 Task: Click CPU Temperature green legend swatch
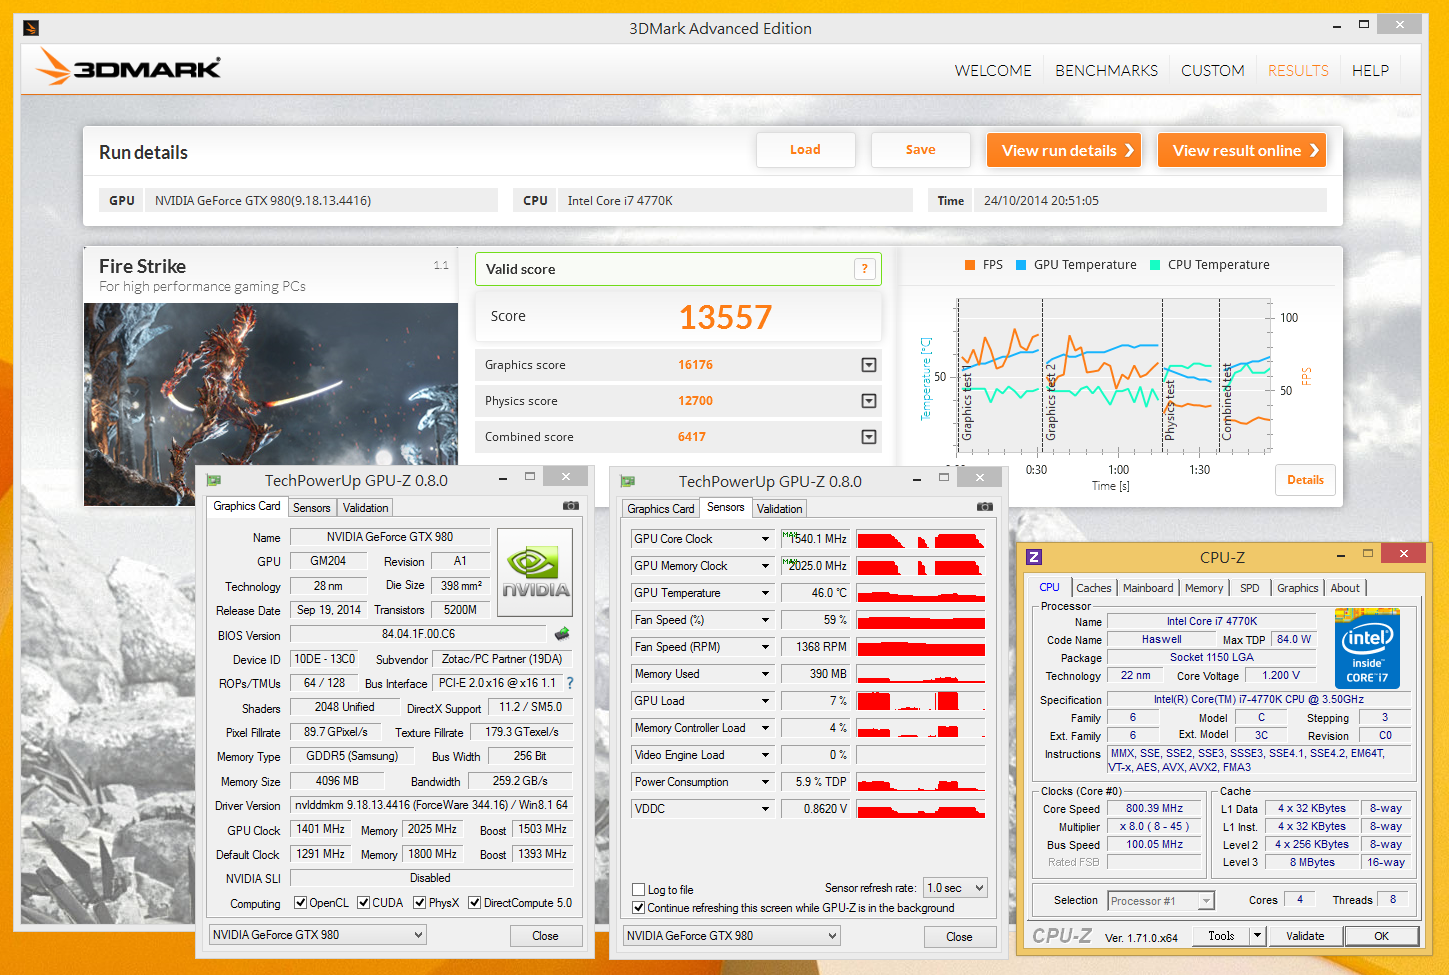[x=1155, y=265]
